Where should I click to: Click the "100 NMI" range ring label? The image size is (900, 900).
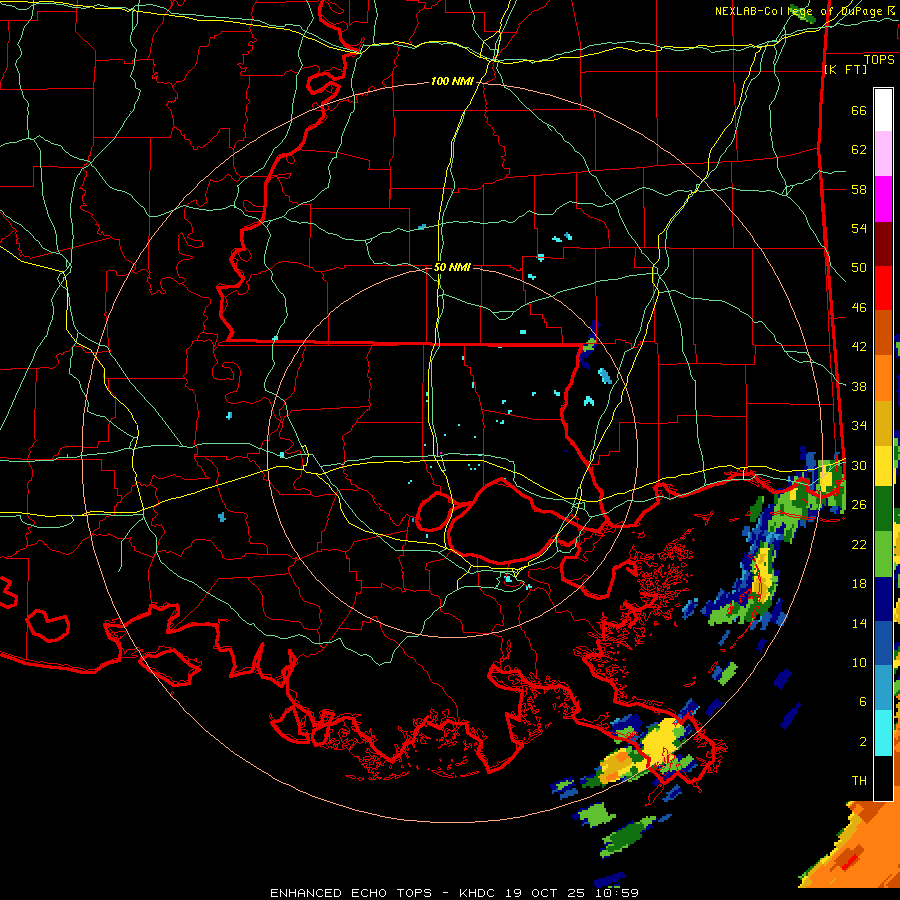452,82
